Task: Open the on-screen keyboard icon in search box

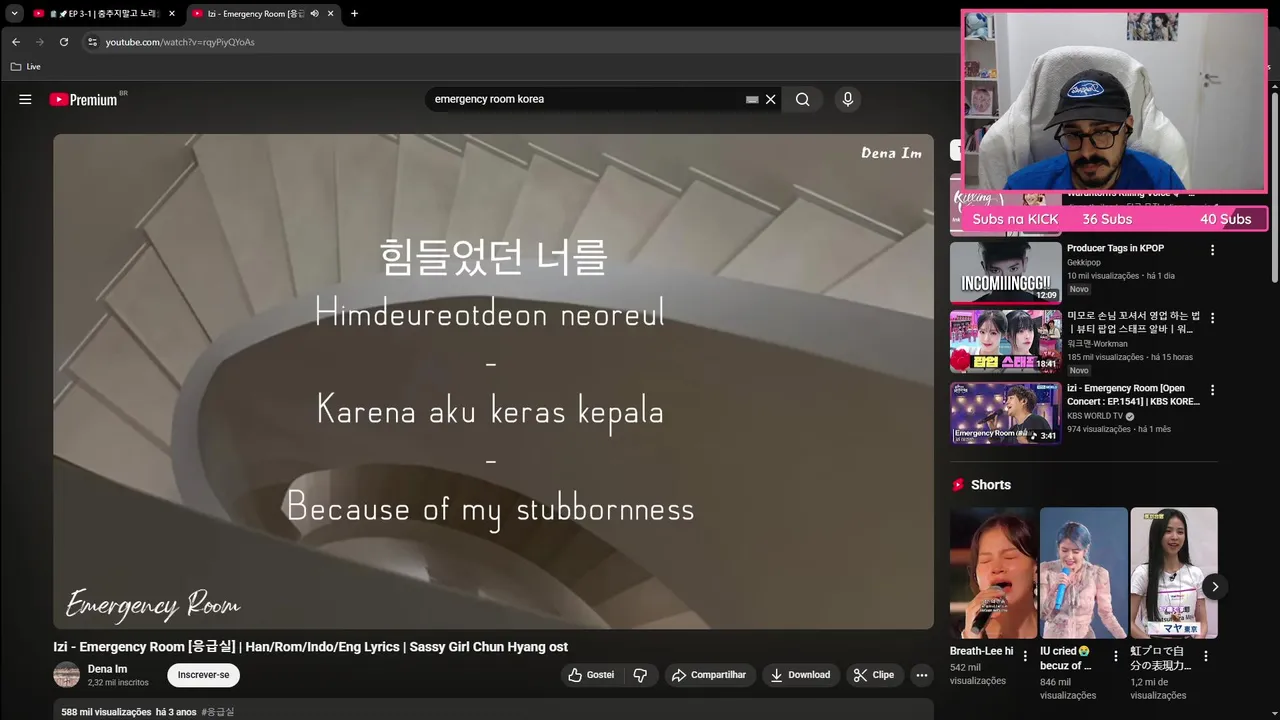Action: tap(752, 99)
